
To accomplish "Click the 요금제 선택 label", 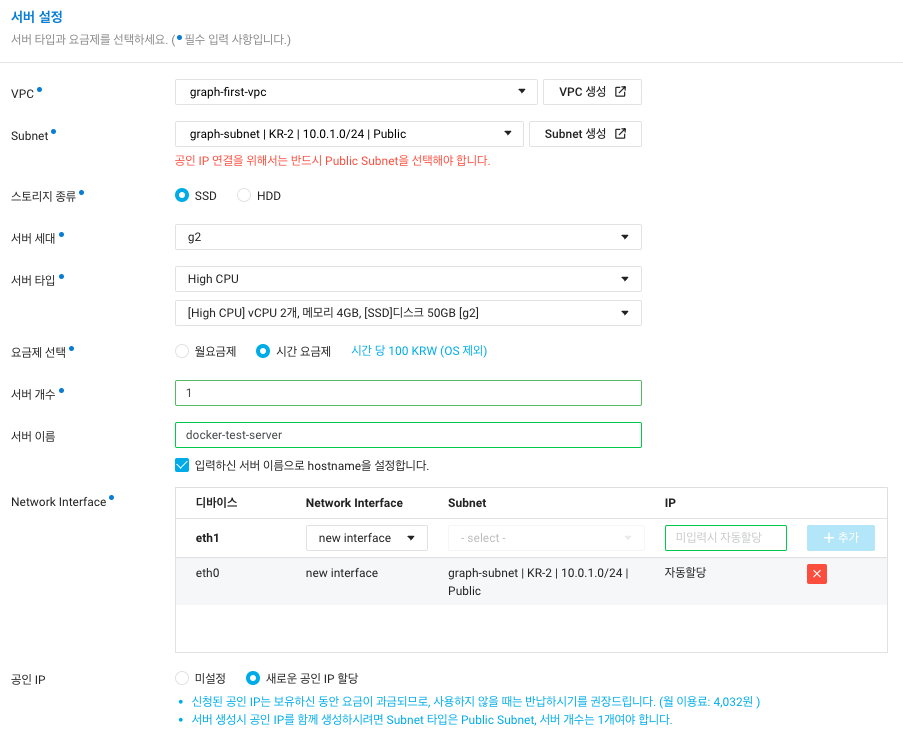I will pos(39,352).
